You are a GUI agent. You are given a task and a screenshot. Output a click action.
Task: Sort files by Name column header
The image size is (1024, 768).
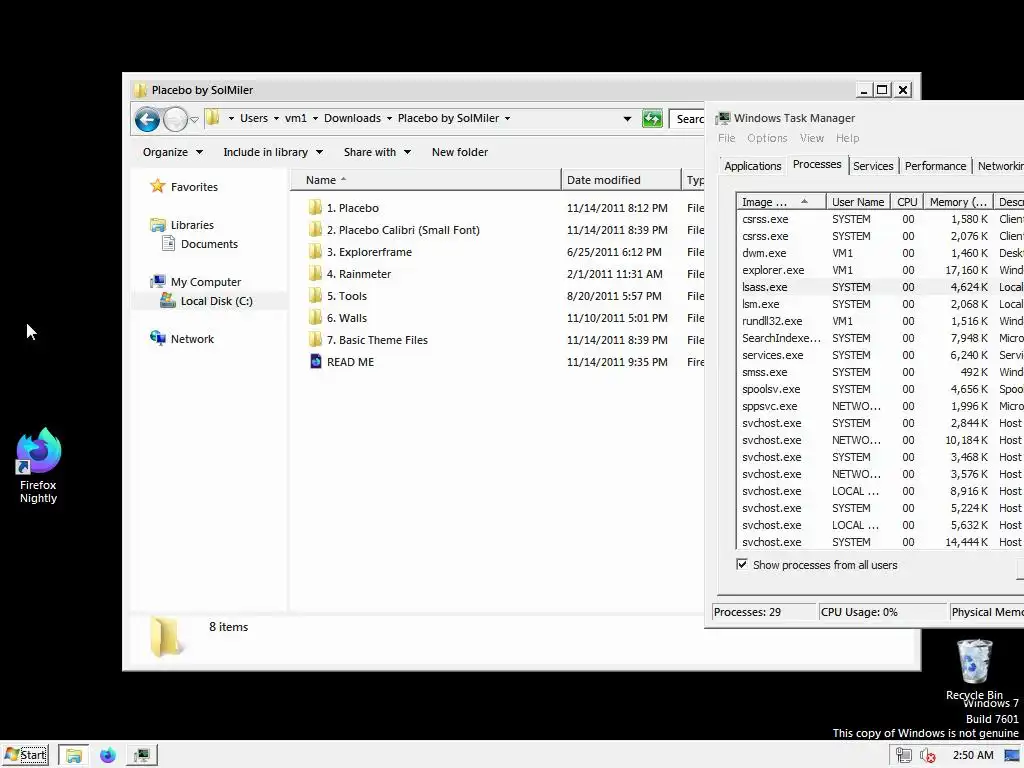click(x=424, y=180)
